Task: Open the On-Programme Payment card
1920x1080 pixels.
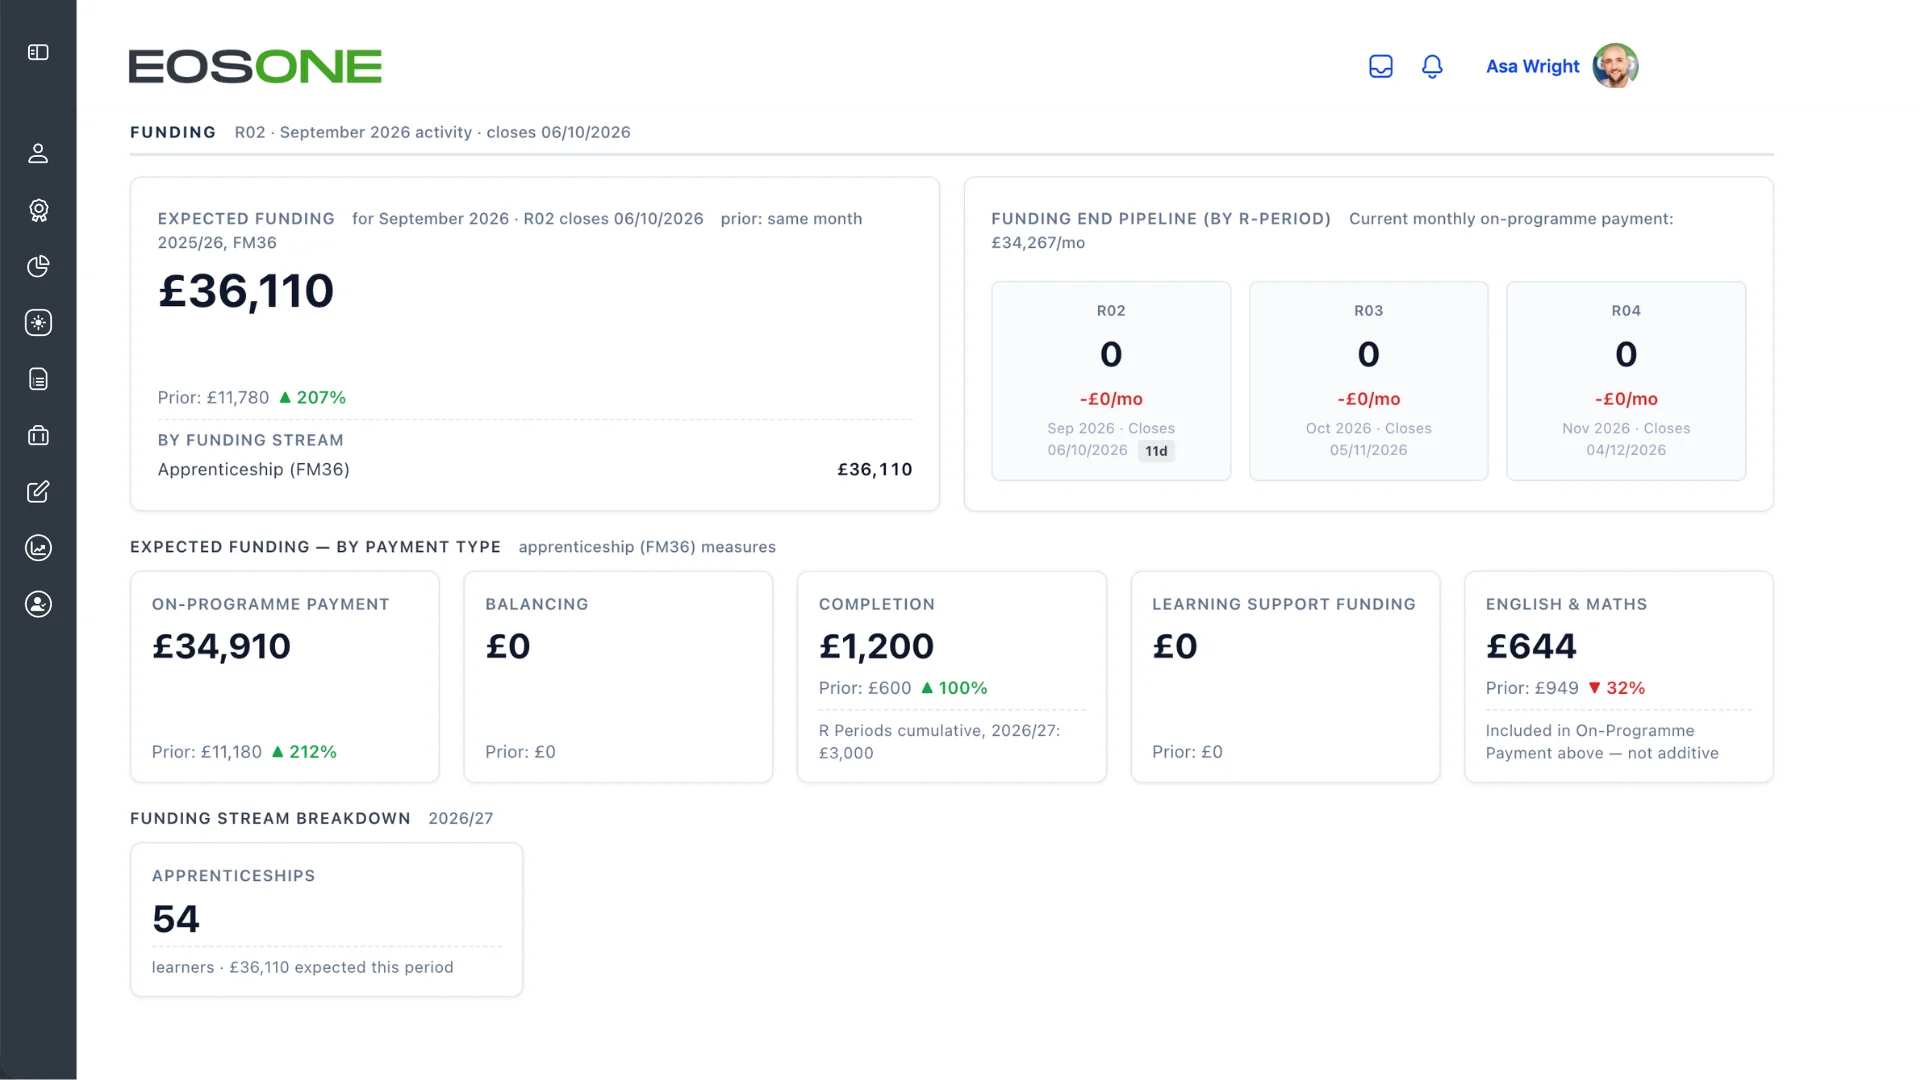Action: (285, 677)
